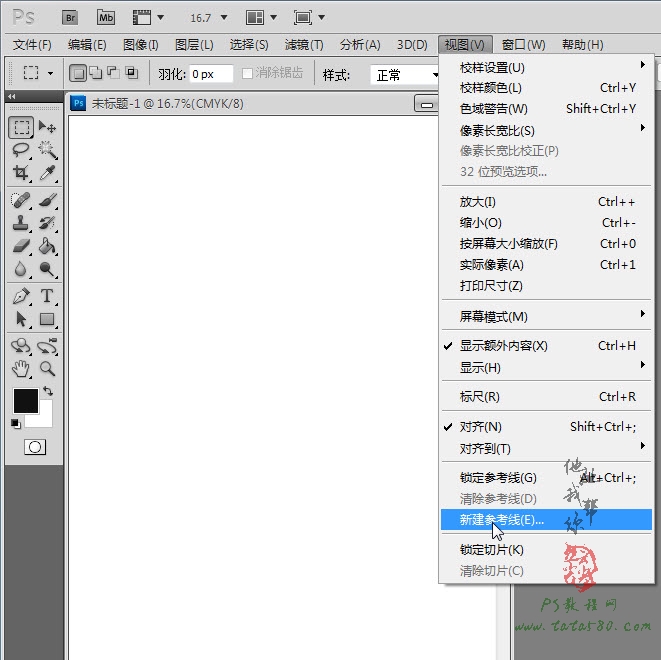Open the 滤镜(T) menu
This screenshot has height=660, width=661.
coord(304,44)
